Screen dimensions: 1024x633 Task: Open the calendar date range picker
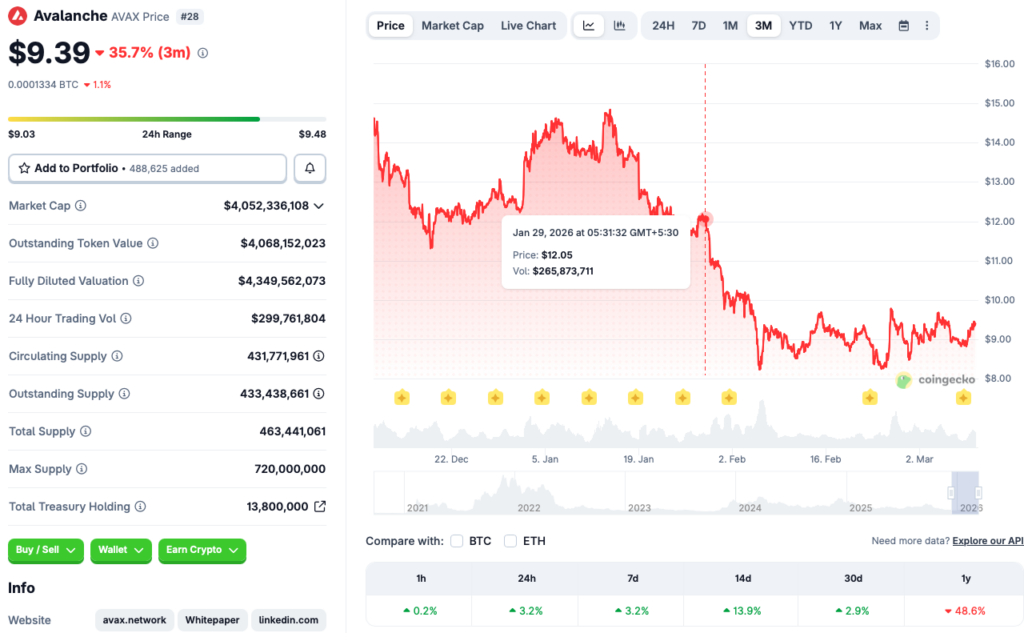904,25
